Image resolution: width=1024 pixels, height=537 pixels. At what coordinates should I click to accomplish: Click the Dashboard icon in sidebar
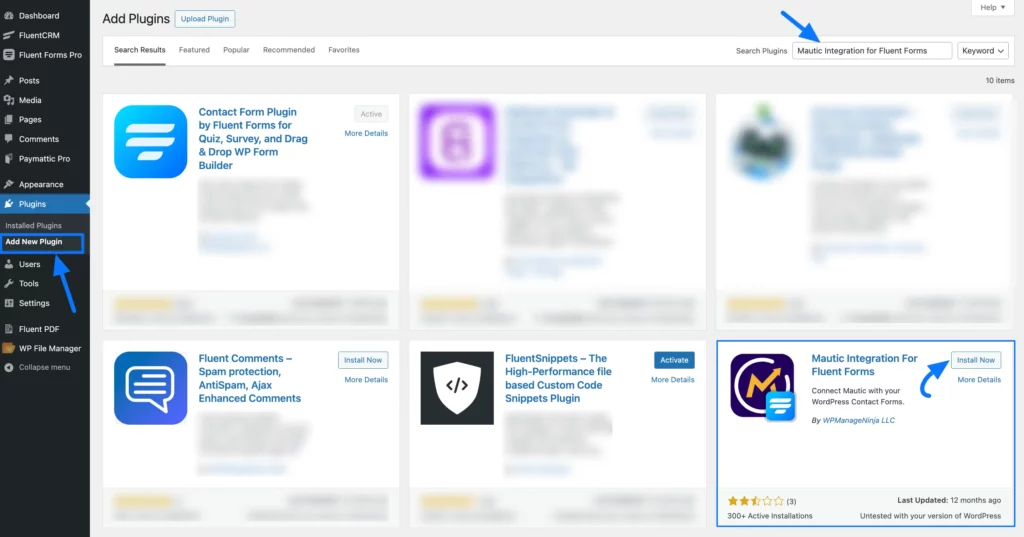(9, 16)
